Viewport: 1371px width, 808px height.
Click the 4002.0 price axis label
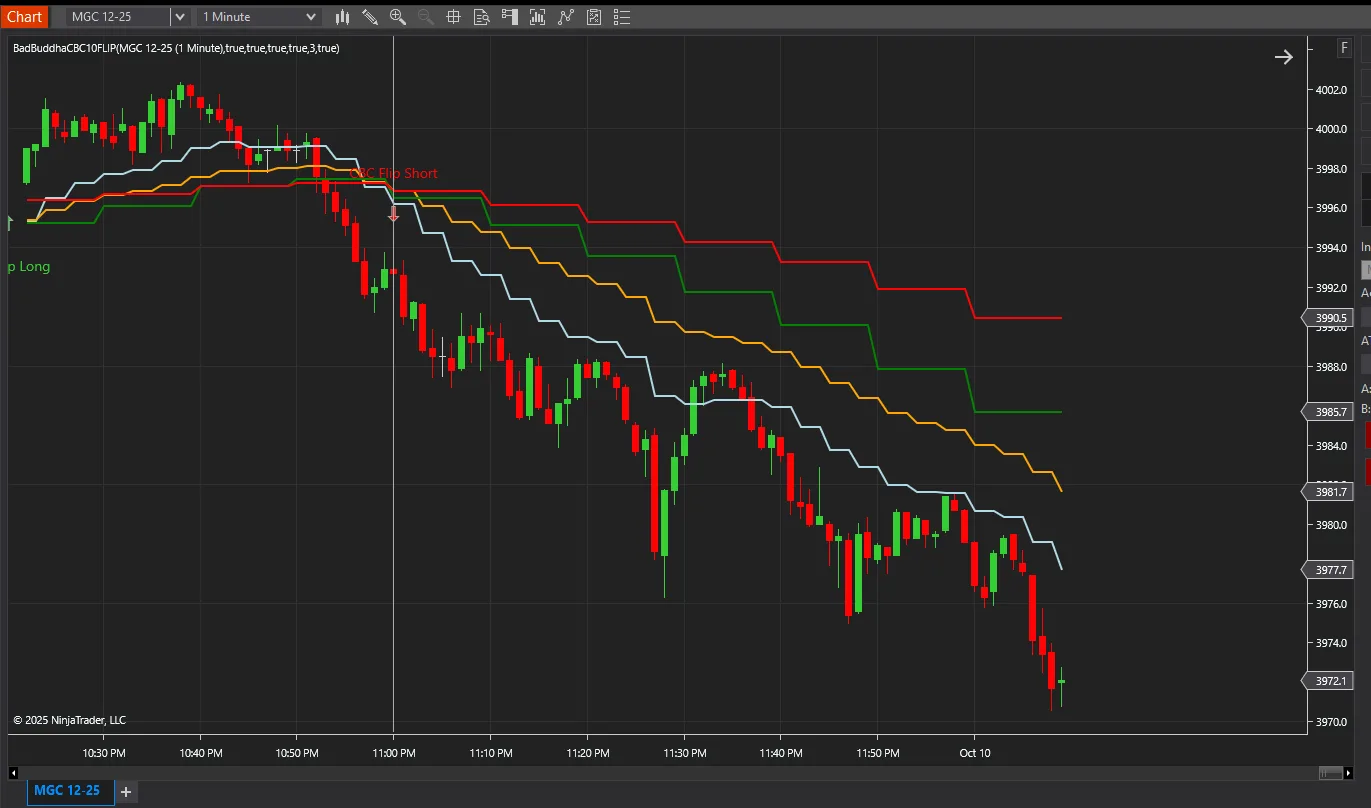click(1331, 90)
